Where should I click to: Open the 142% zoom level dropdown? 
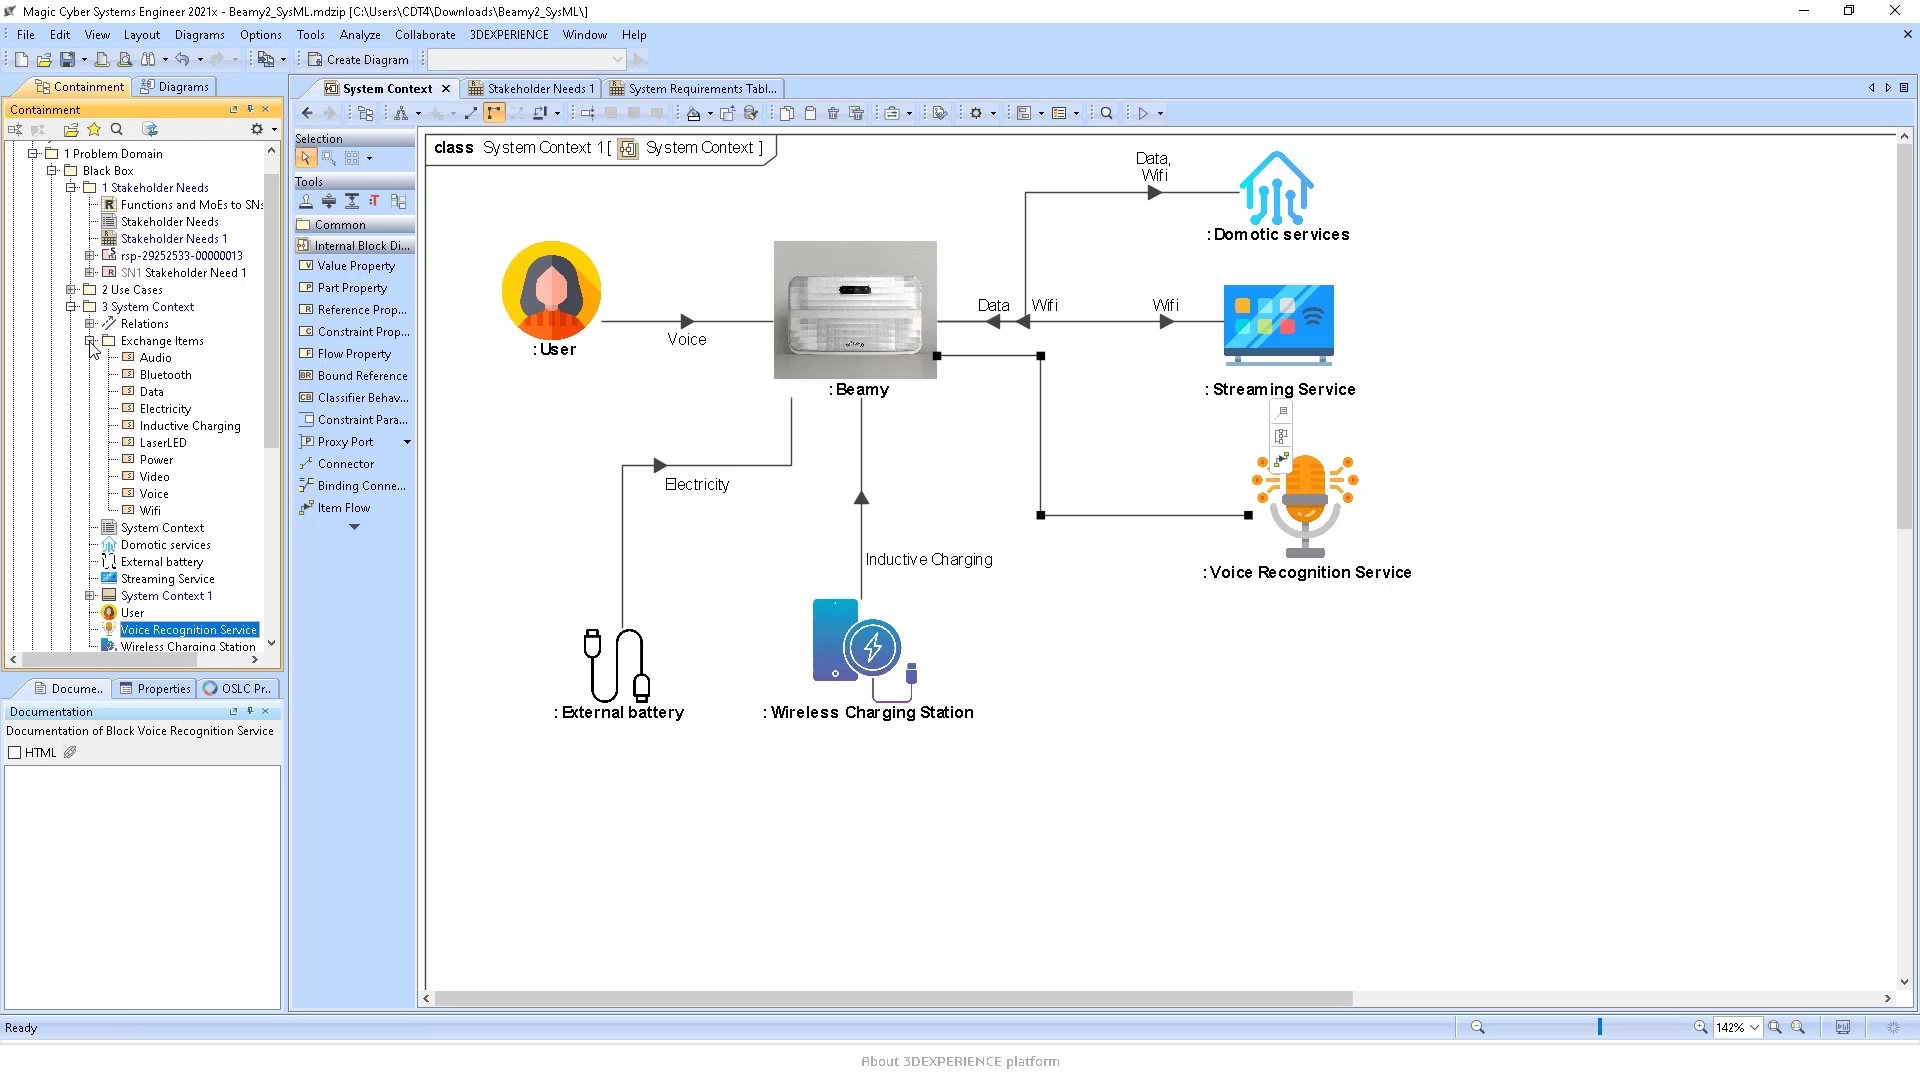pyautogui.click(x=1754, y=1028)
